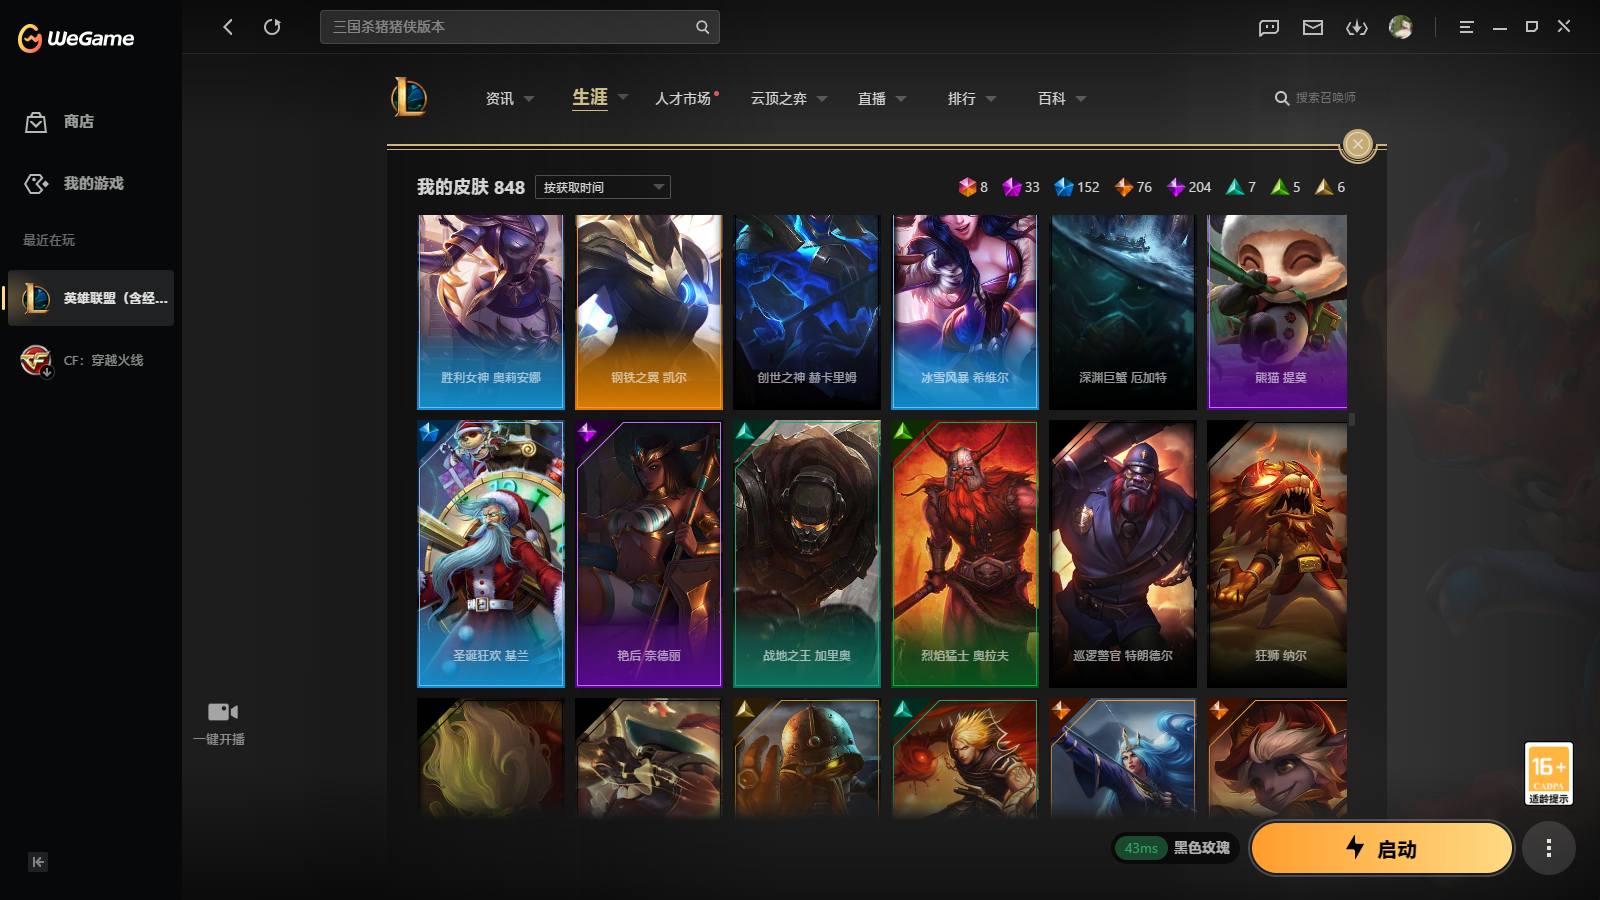Select the orange gem rarity filter 76
1600x900 pixels.
pyautogui.click(x=1133, y=187)
